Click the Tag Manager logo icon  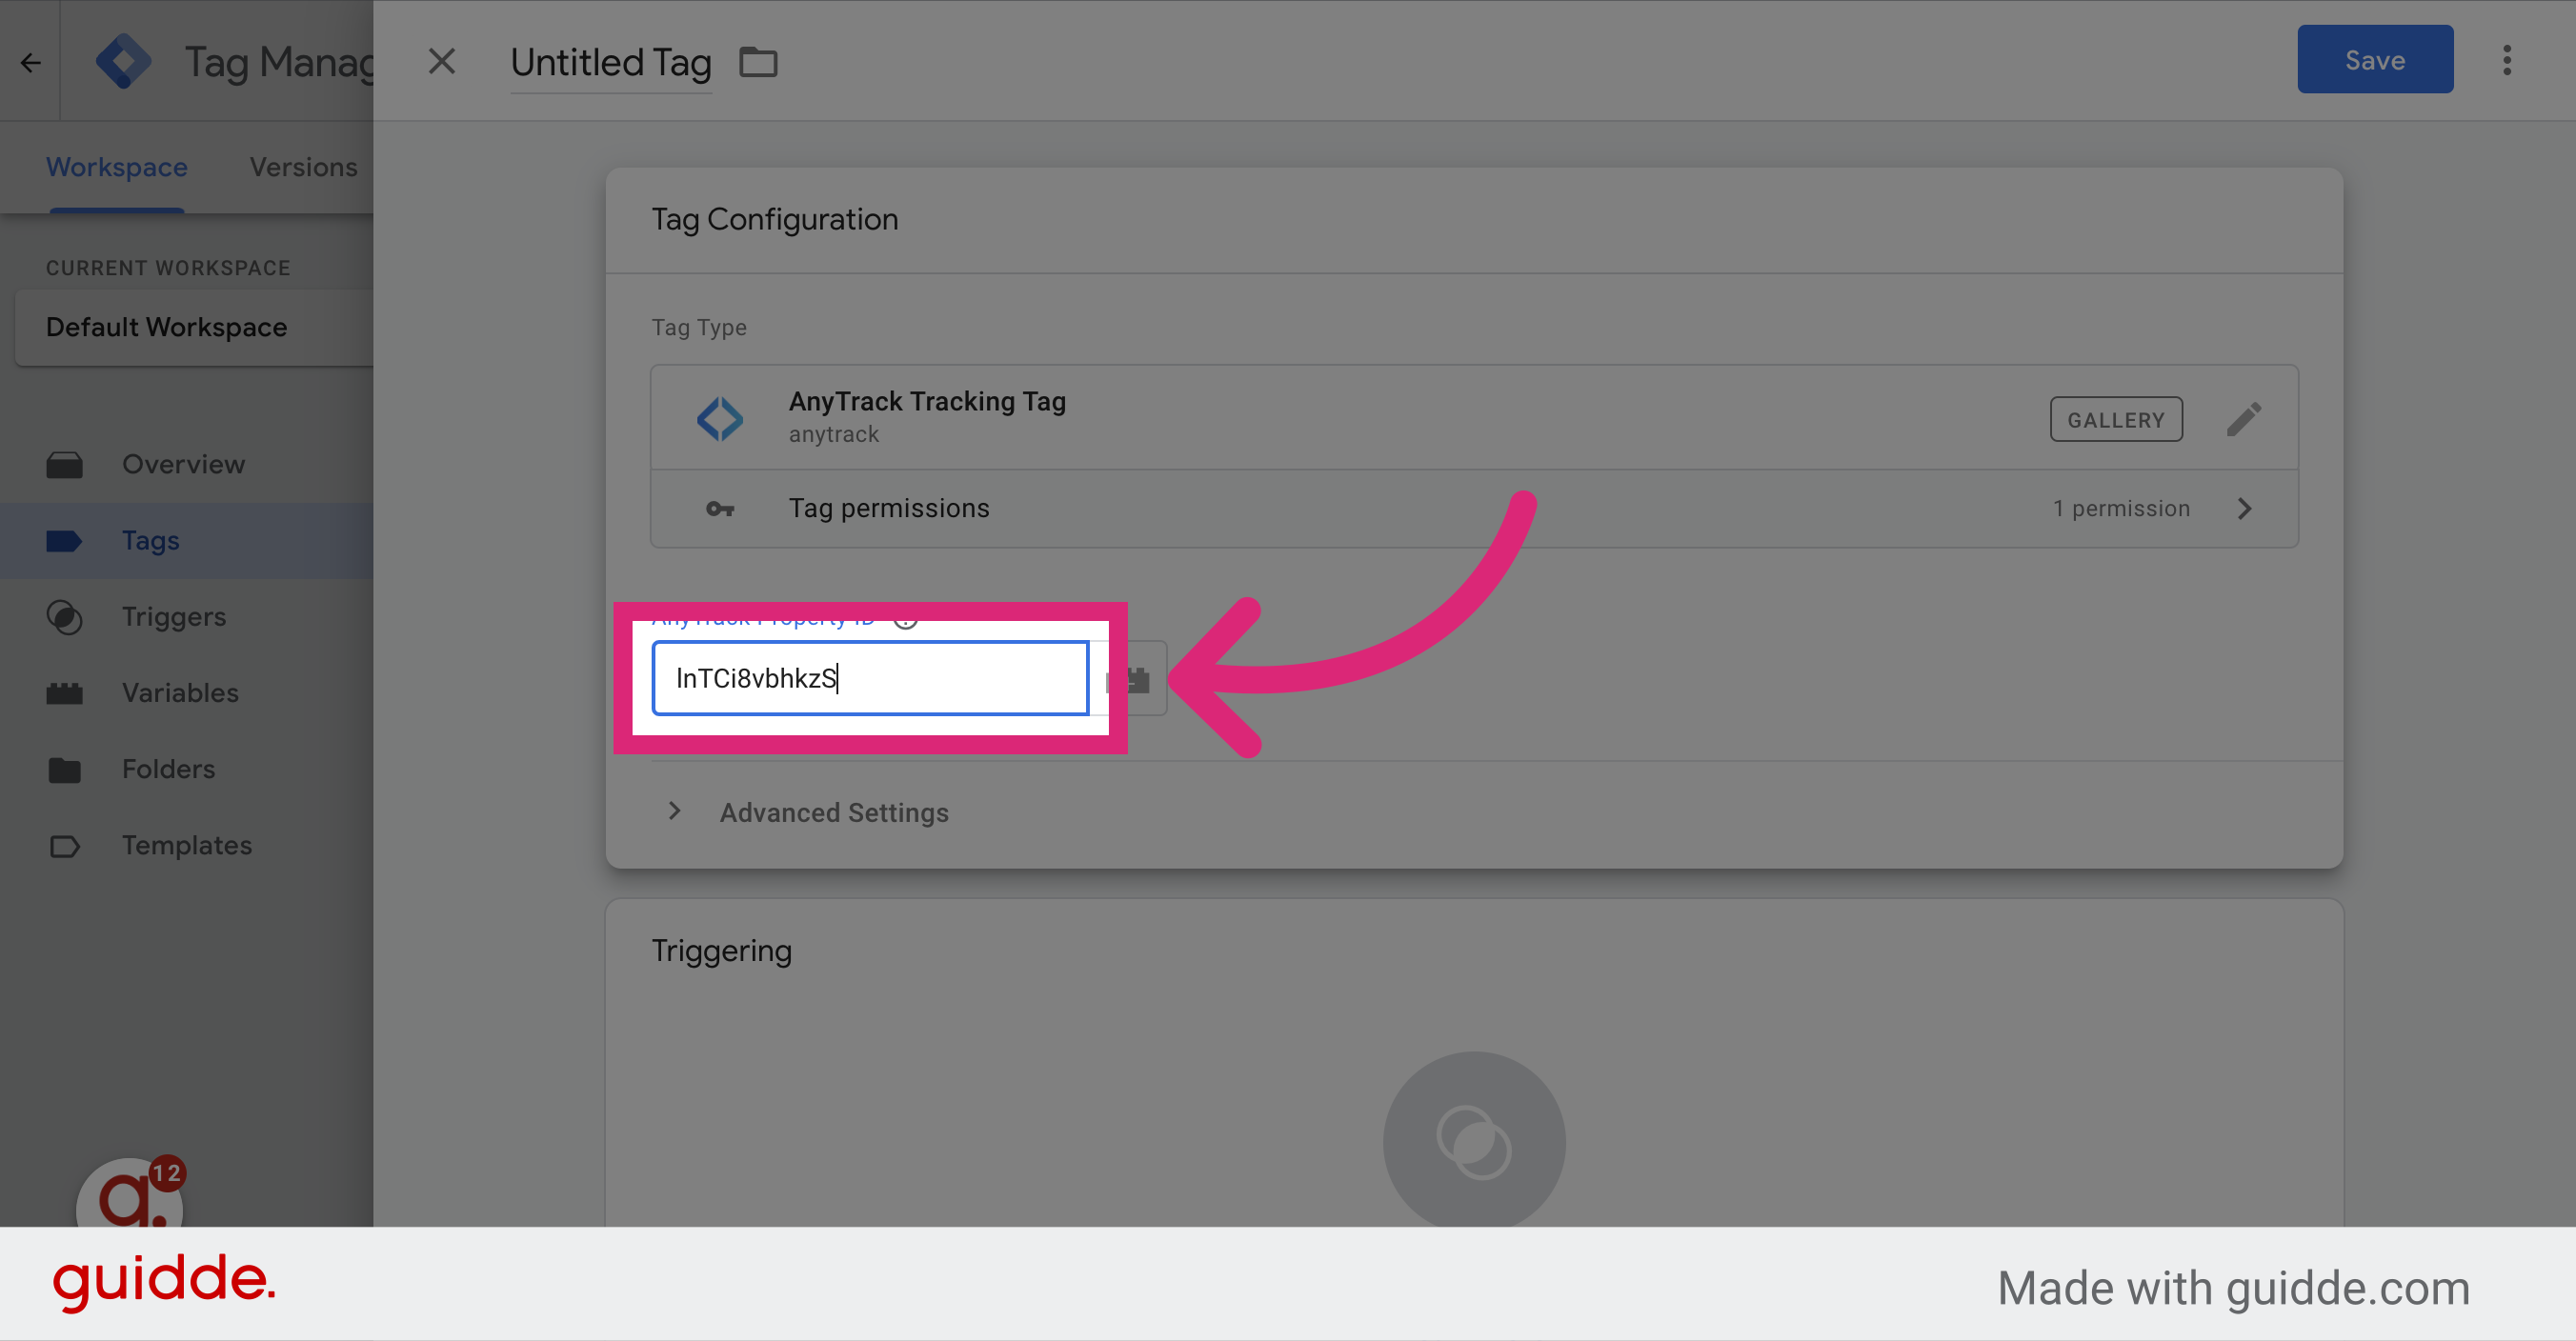pos(123,62)
